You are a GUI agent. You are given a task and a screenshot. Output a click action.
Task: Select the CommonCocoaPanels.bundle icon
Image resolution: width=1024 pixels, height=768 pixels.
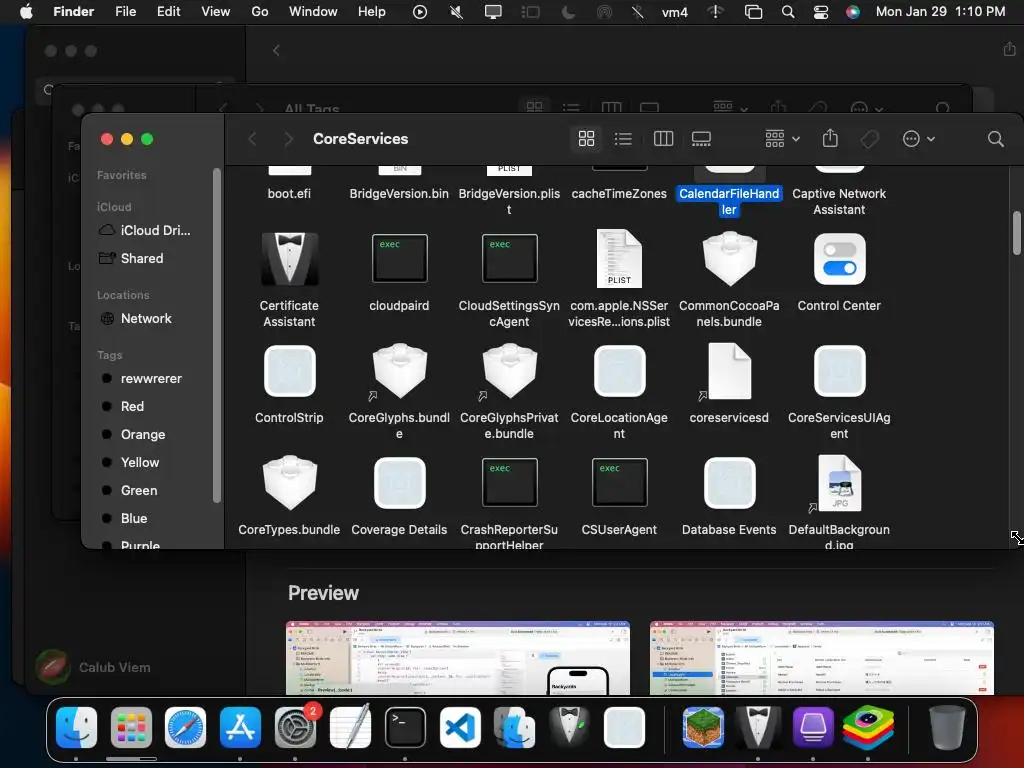(729, 259)
